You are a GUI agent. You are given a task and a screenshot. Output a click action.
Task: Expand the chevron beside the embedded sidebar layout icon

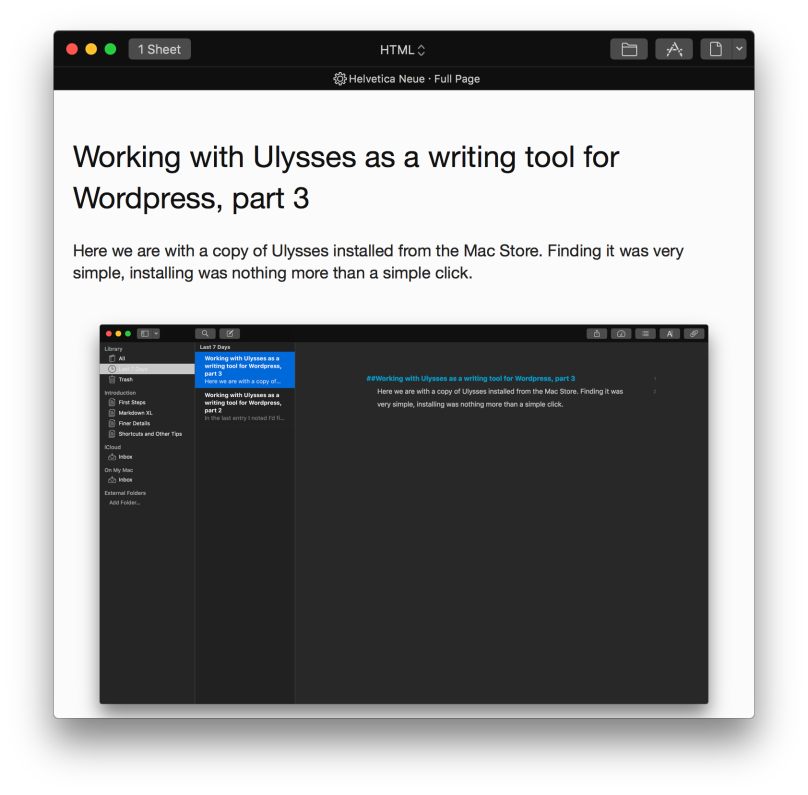pyautogui.click(x=156, y=333)
